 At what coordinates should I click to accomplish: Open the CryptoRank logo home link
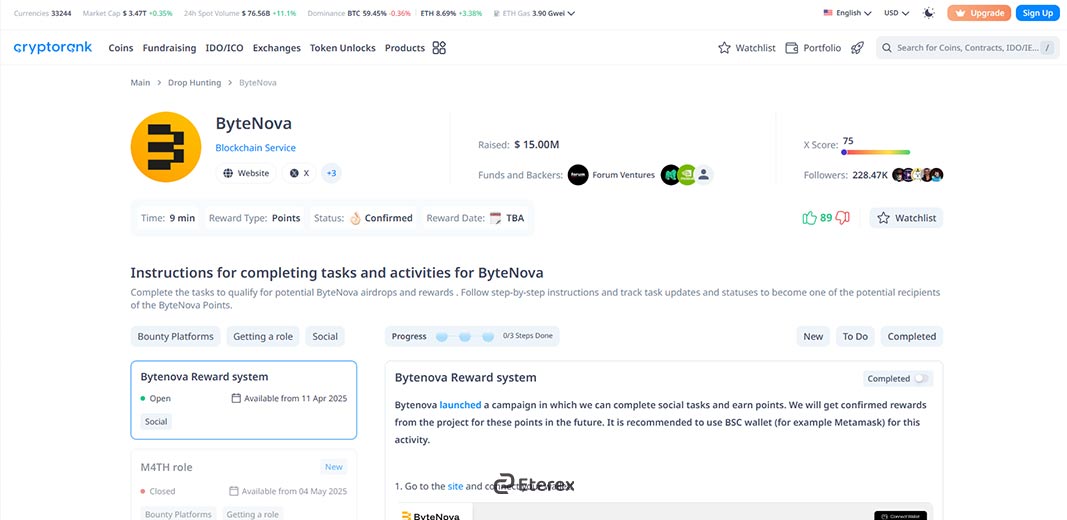52,48
